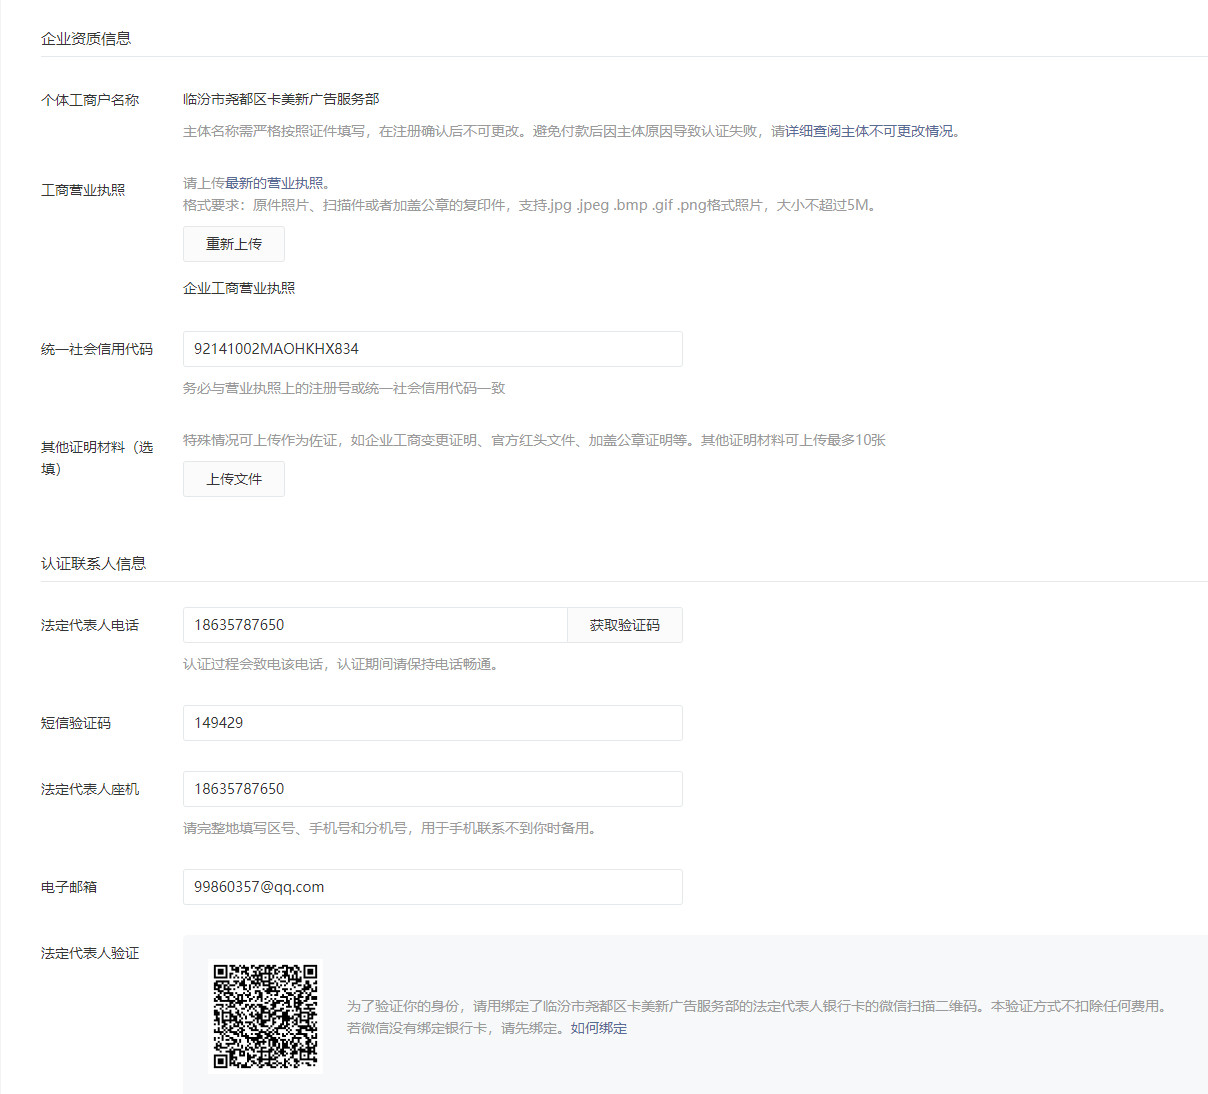Viewport: 1208px width, 1094px height.
Task: Select the business name 临汾市尧都区卡美新广告服务部
Action: pyautogui.click(x=281, y=99)
